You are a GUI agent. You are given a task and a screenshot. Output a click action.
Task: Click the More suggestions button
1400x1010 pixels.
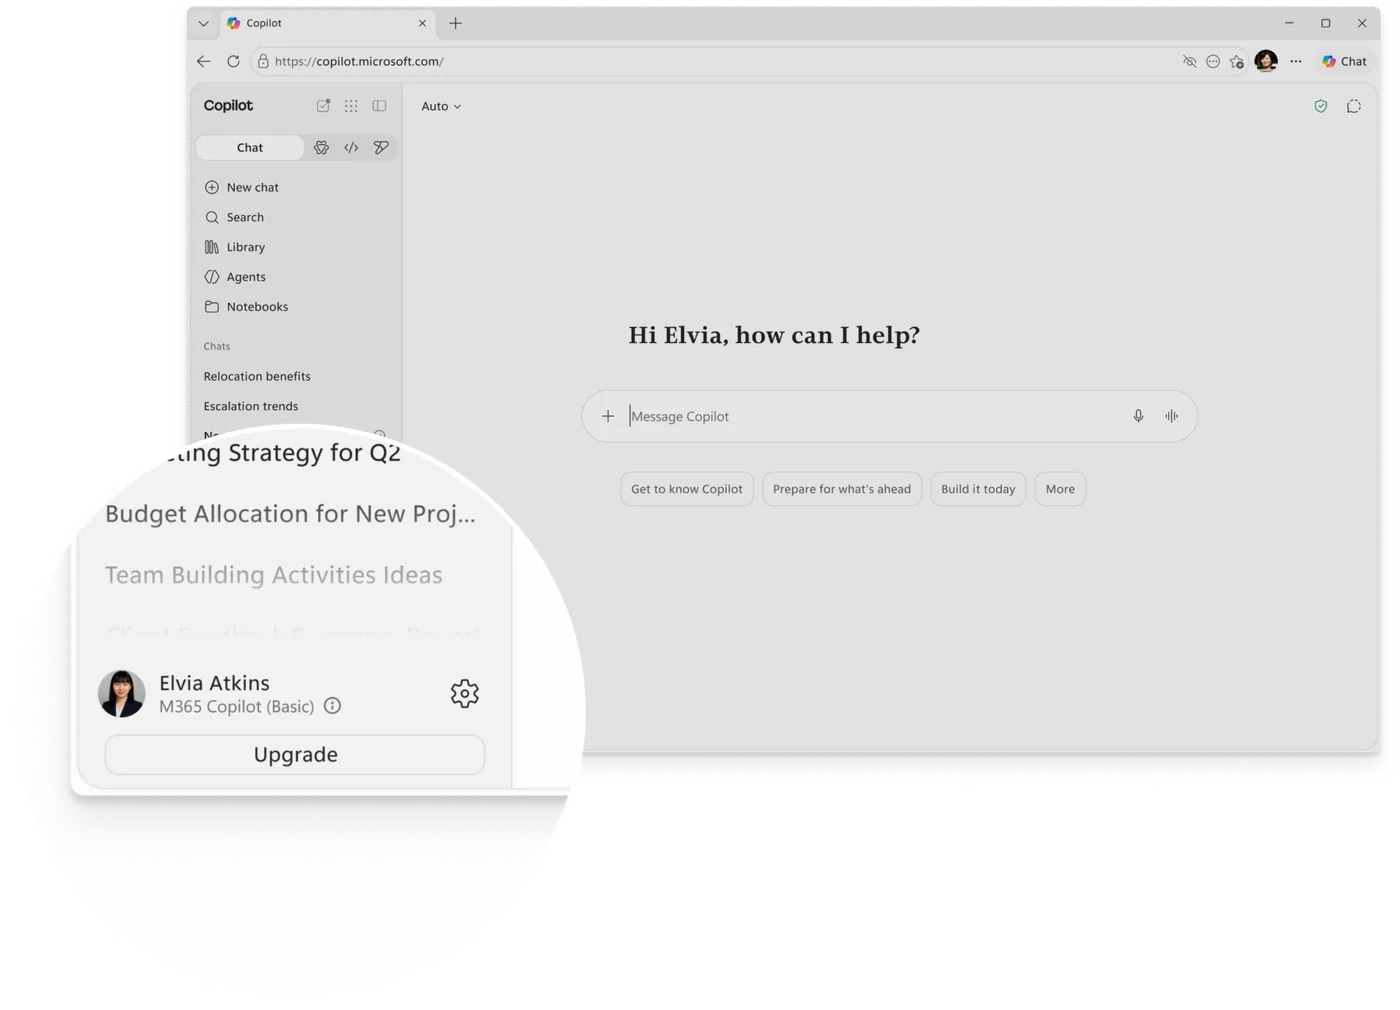pyautogui.click(x=1060, y=489)
